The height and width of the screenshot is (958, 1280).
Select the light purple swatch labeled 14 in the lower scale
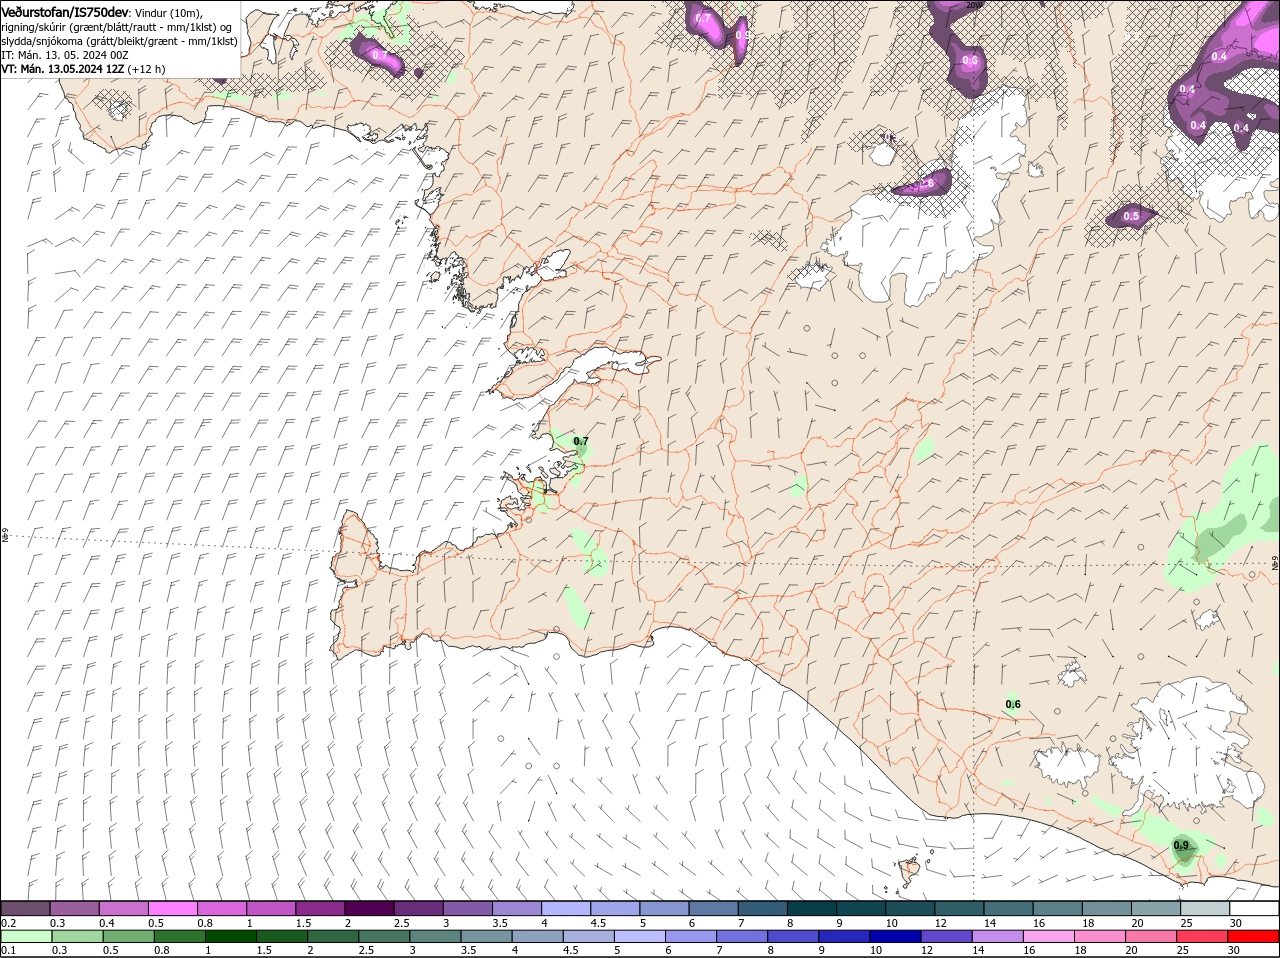(x=999, y=936)
